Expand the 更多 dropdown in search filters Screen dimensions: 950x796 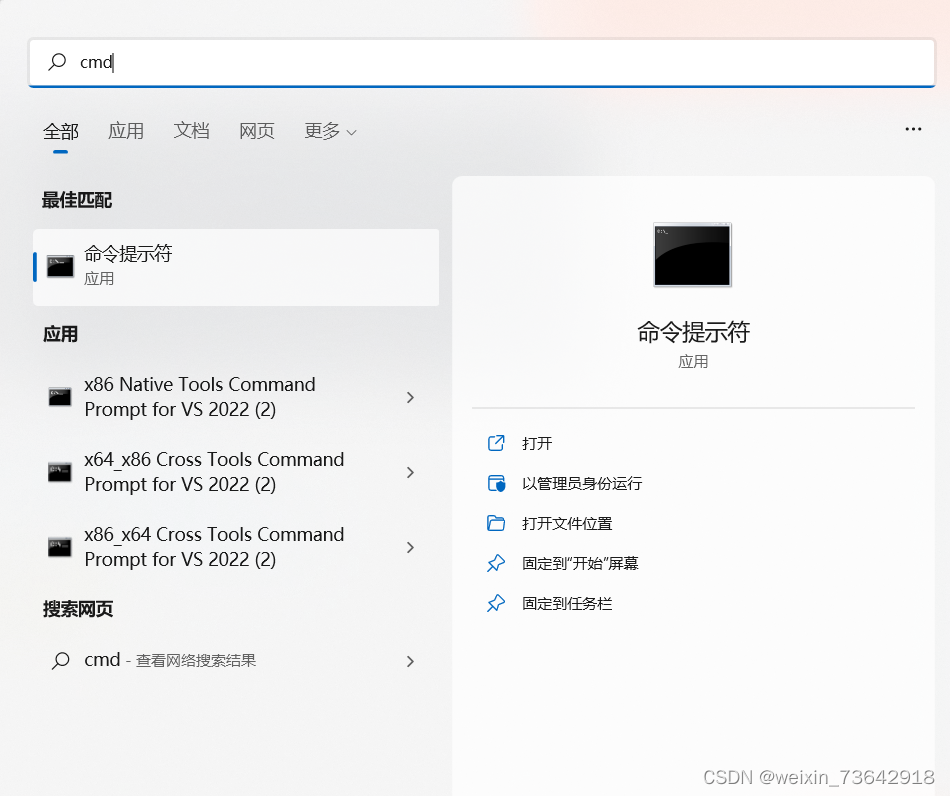pyautogui.click(x=330, y=130)
